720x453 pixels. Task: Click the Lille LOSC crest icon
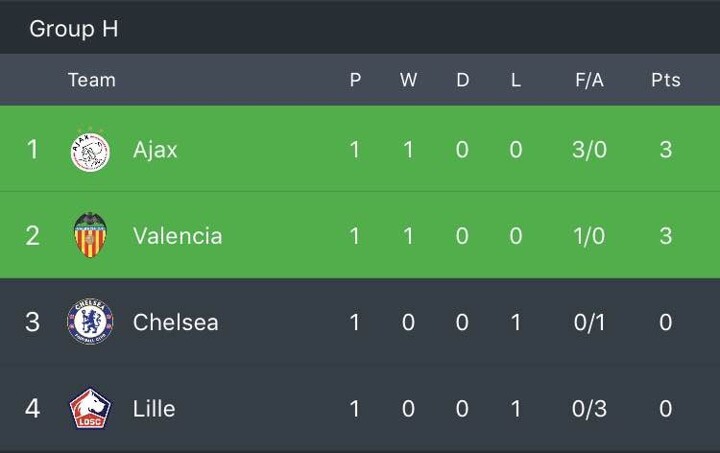tap(90, 408)
